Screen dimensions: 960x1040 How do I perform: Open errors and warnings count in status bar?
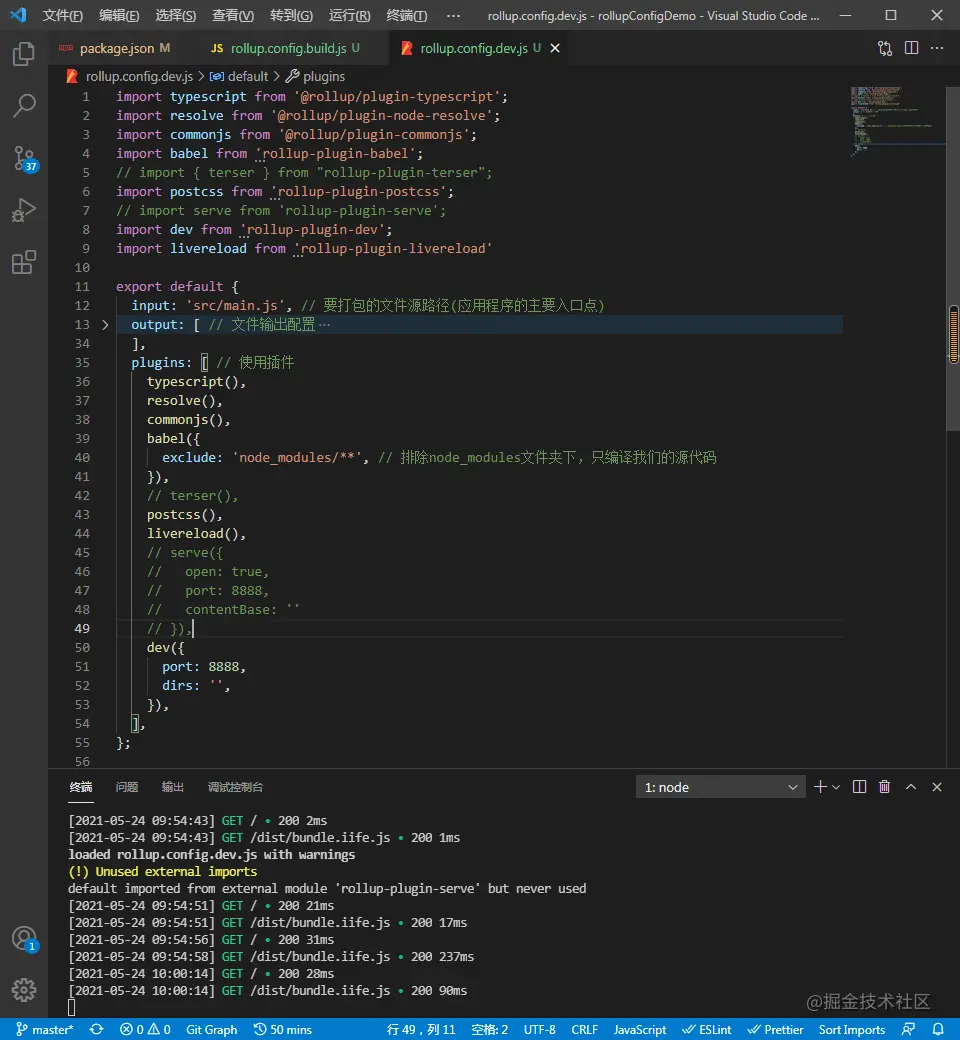pos(145,1029)
